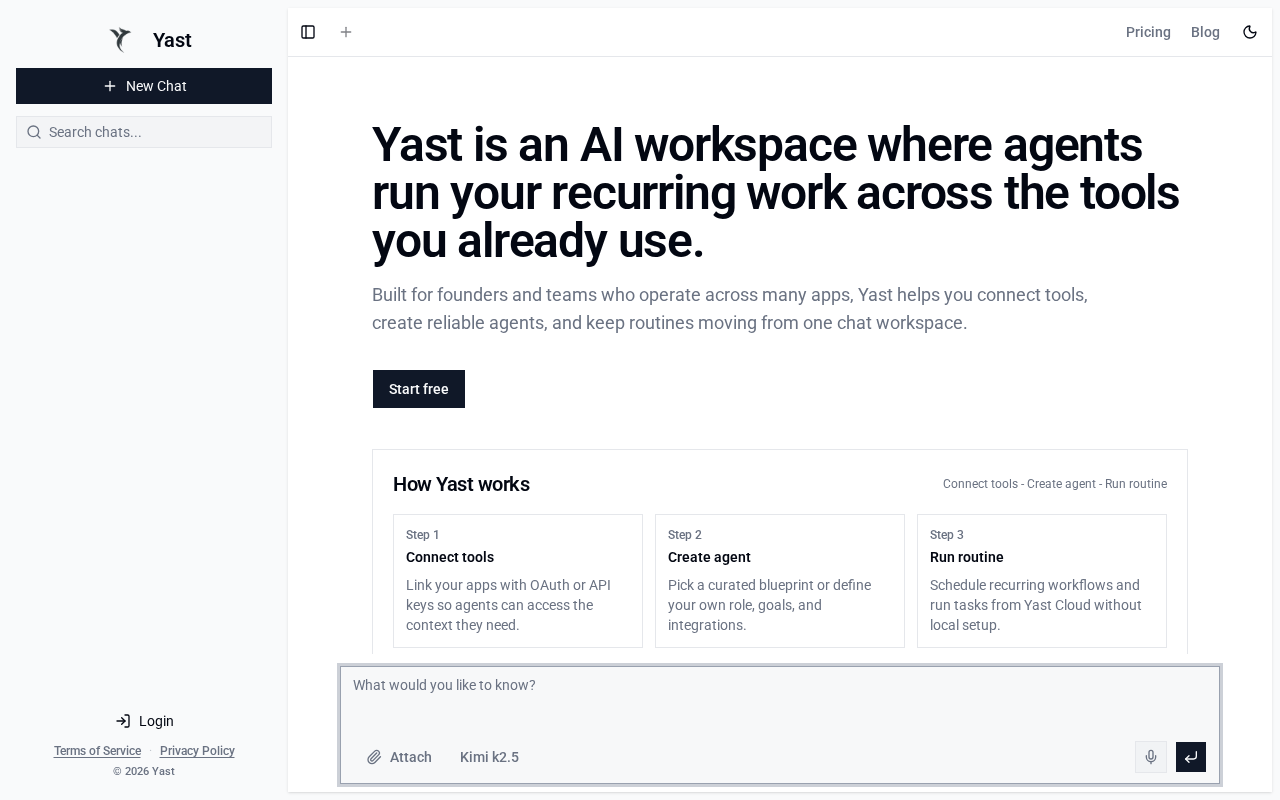Open the Kimi k2.5 model selector
Viewport: 1280px width, 800px height.
[x=489, y=757]
